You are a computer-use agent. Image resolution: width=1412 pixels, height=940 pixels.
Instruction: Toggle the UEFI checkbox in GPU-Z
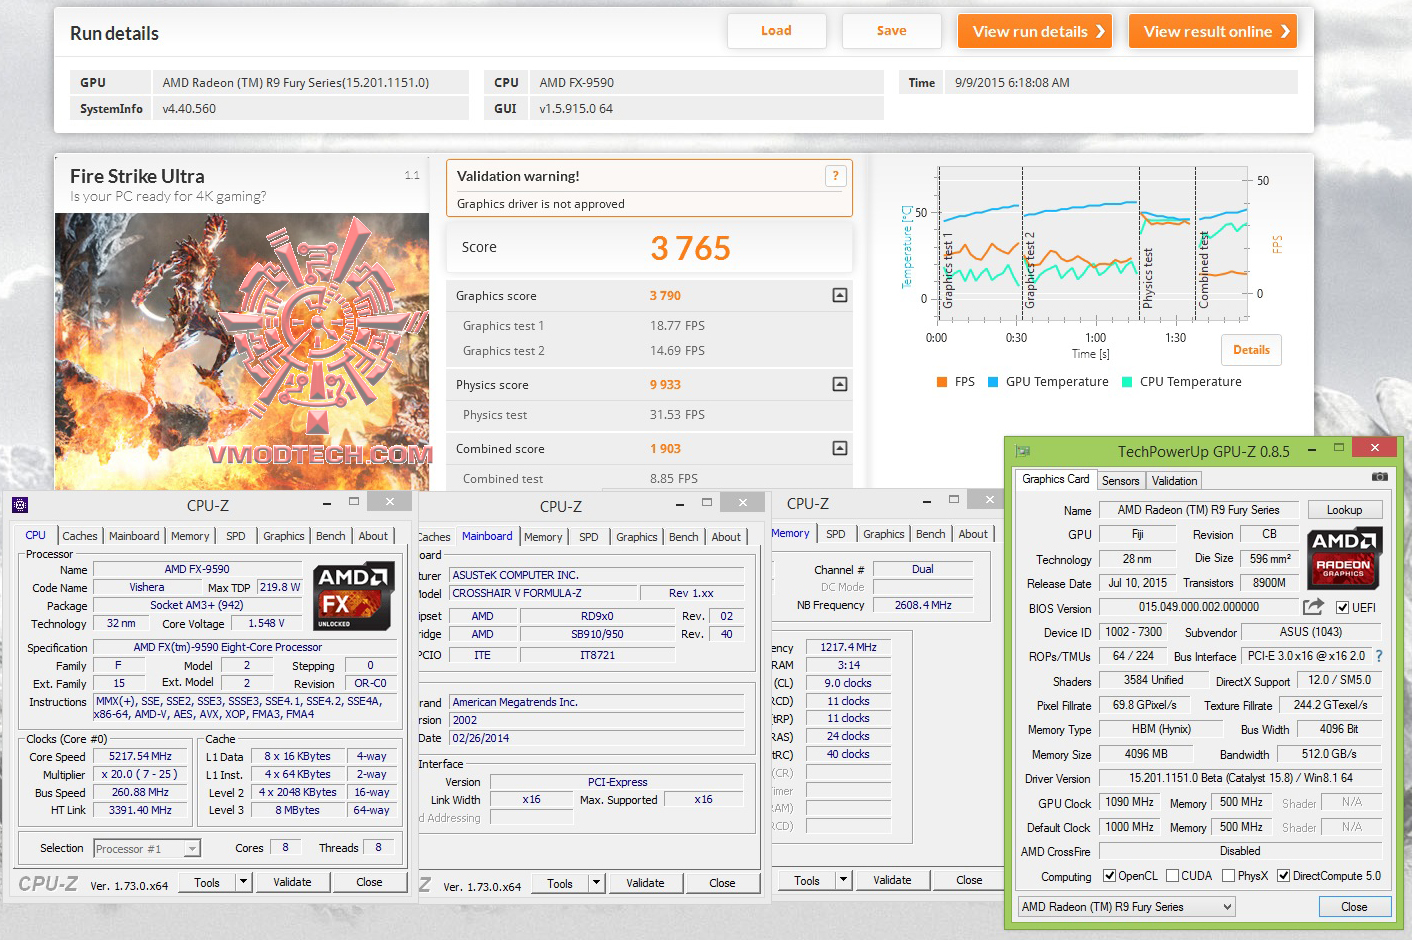point(1342,607)
